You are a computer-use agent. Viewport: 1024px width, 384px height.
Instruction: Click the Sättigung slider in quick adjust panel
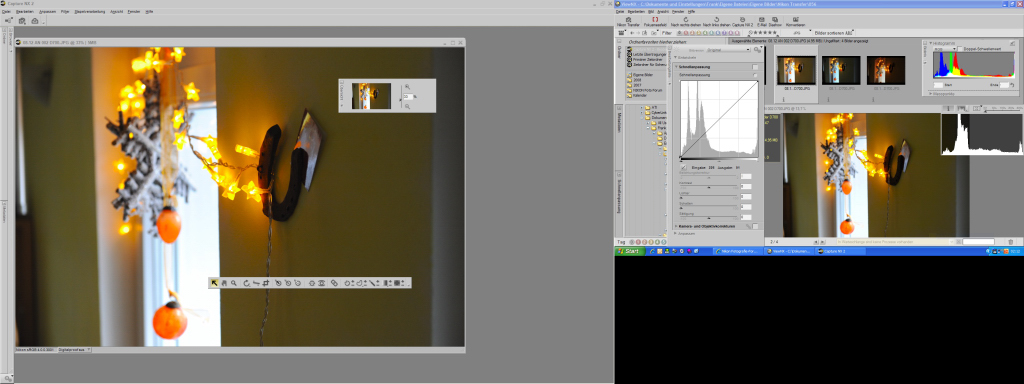(x=708, y=217)
